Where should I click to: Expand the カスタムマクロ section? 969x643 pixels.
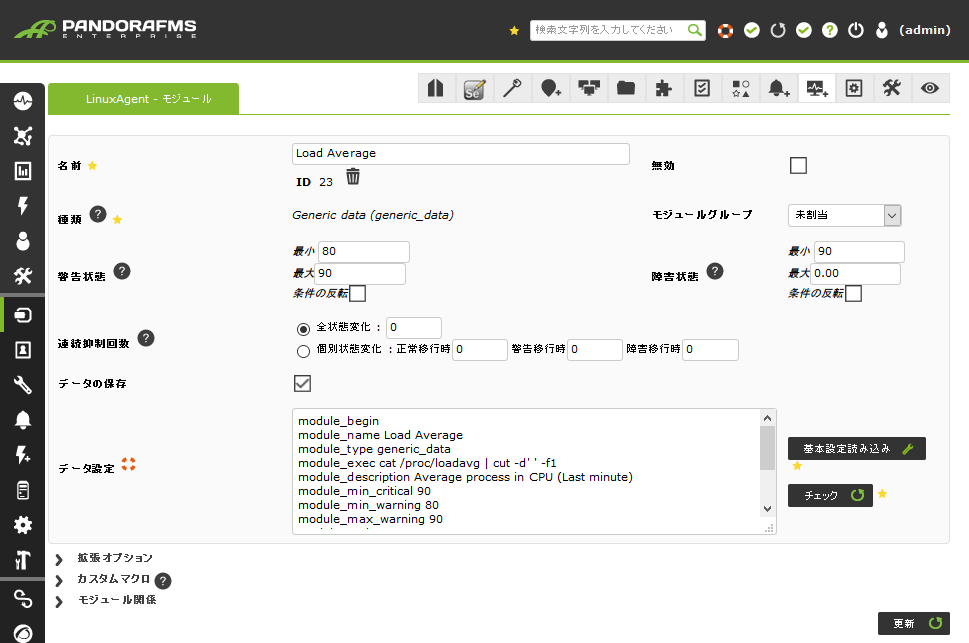[59, 581]
